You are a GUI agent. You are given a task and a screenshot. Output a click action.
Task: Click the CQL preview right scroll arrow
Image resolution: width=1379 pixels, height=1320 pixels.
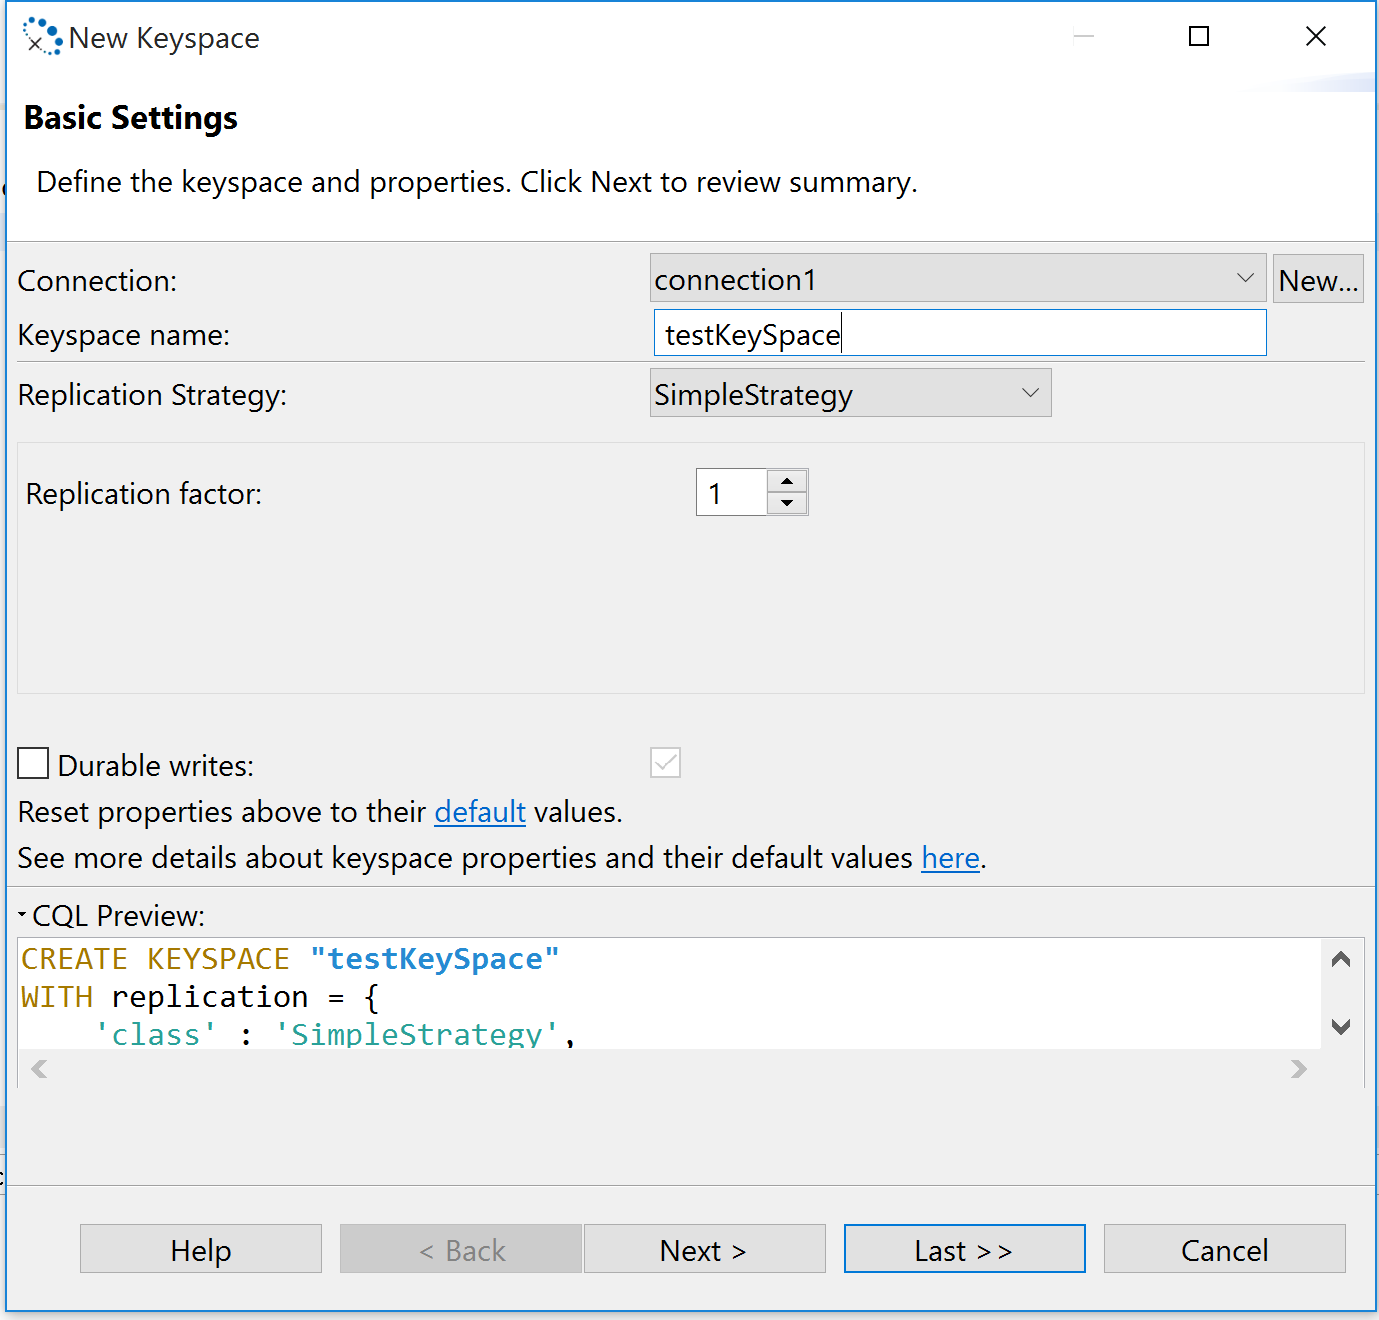(1299, 1069)
